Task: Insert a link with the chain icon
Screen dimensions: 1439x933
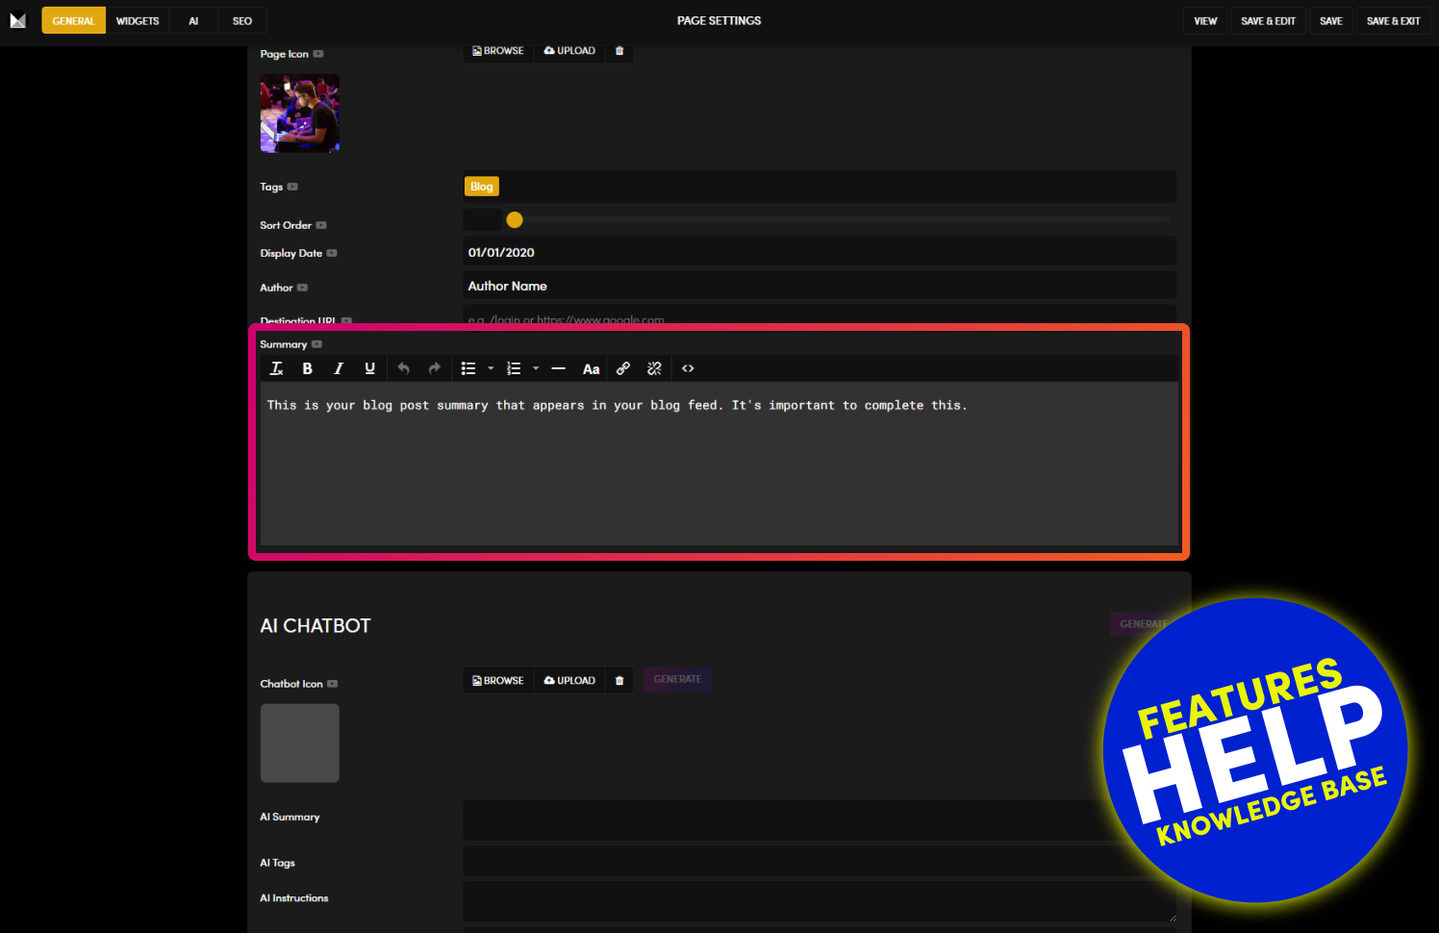Action: [623, 369]
